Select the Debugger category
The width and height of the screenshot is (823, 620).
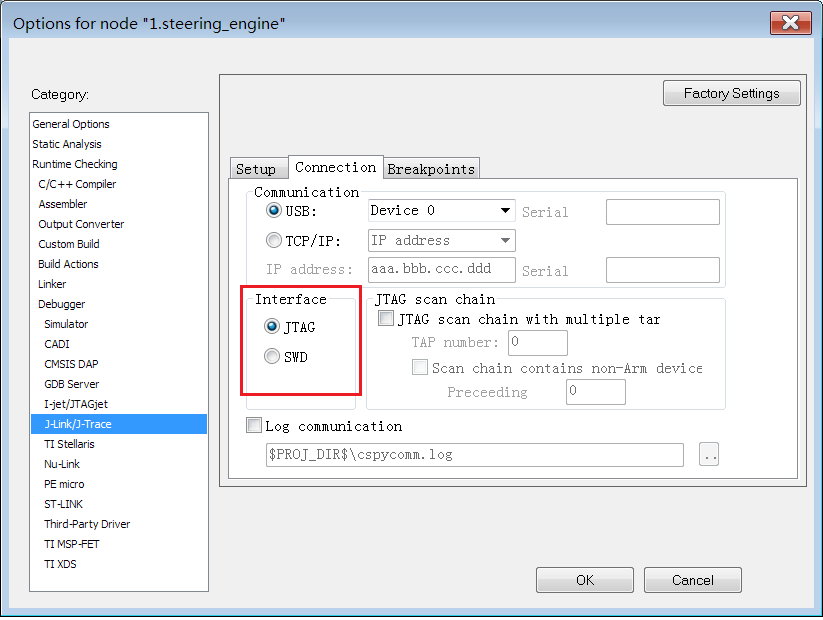[x=62, y=304]
